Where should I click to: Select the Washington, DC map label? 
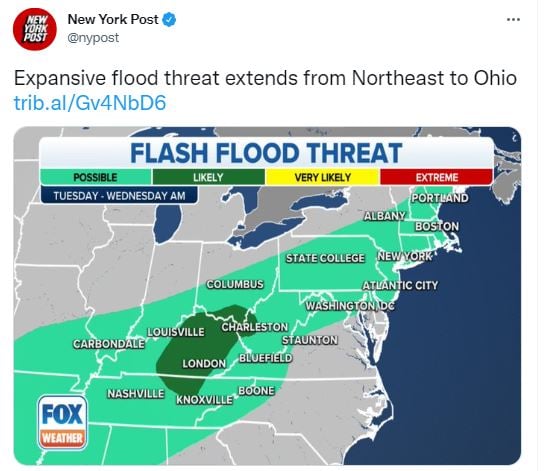coord(350,306)
